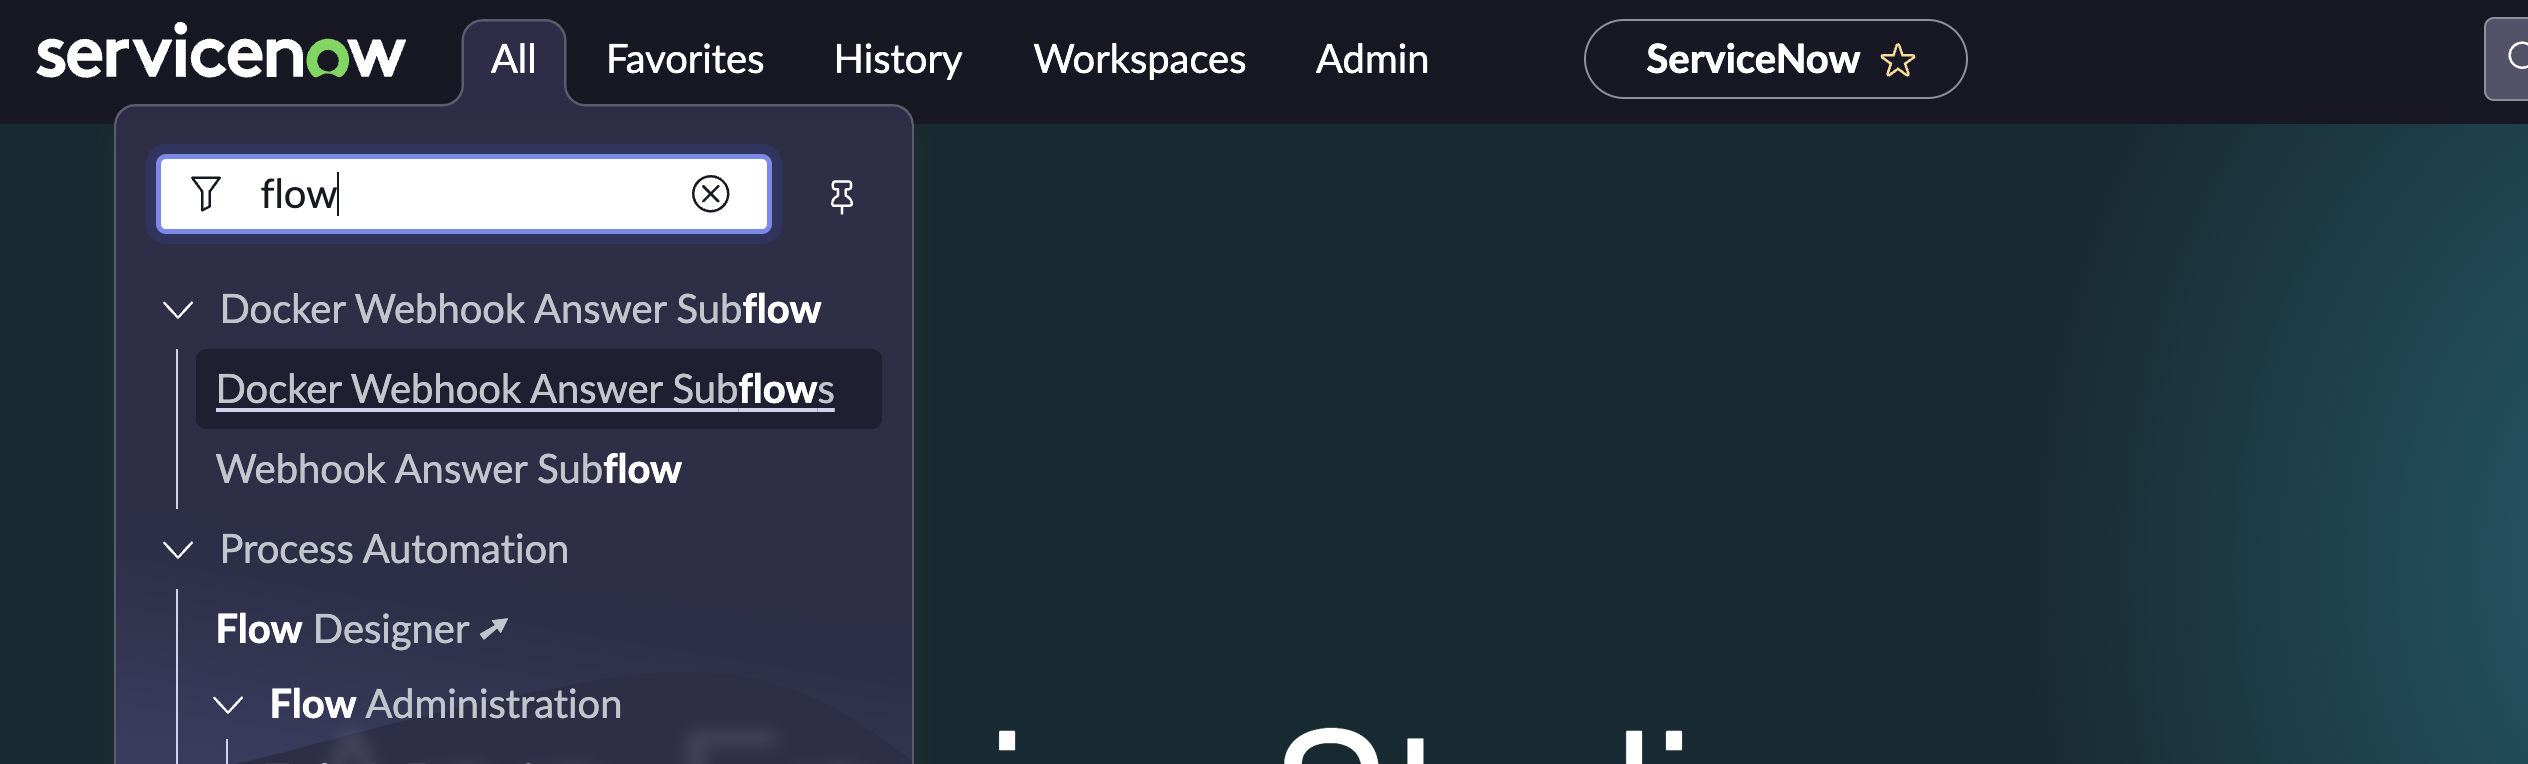Collapse the Process Automation section chevron
This screenshot has height=764, width=2528.
(x=178, y=550)
